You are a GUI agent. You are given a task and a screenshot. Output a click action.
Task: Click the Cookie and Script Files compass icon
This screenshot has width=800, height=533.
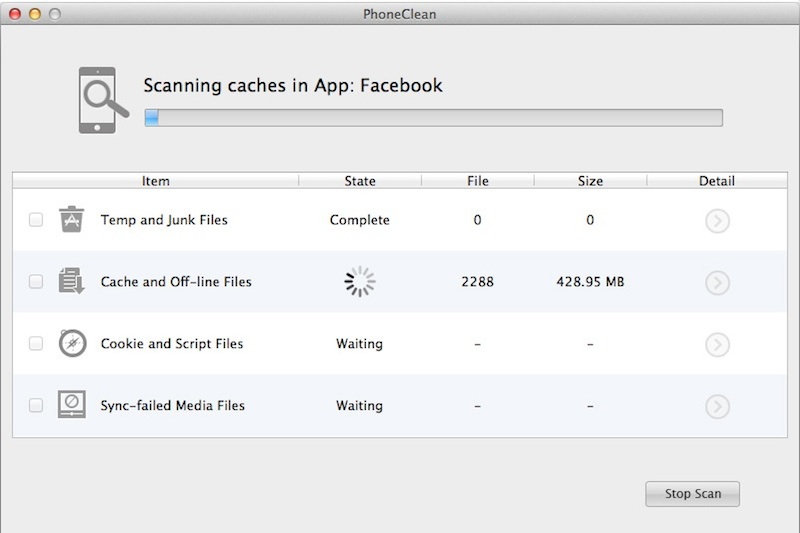coord(71,344)
